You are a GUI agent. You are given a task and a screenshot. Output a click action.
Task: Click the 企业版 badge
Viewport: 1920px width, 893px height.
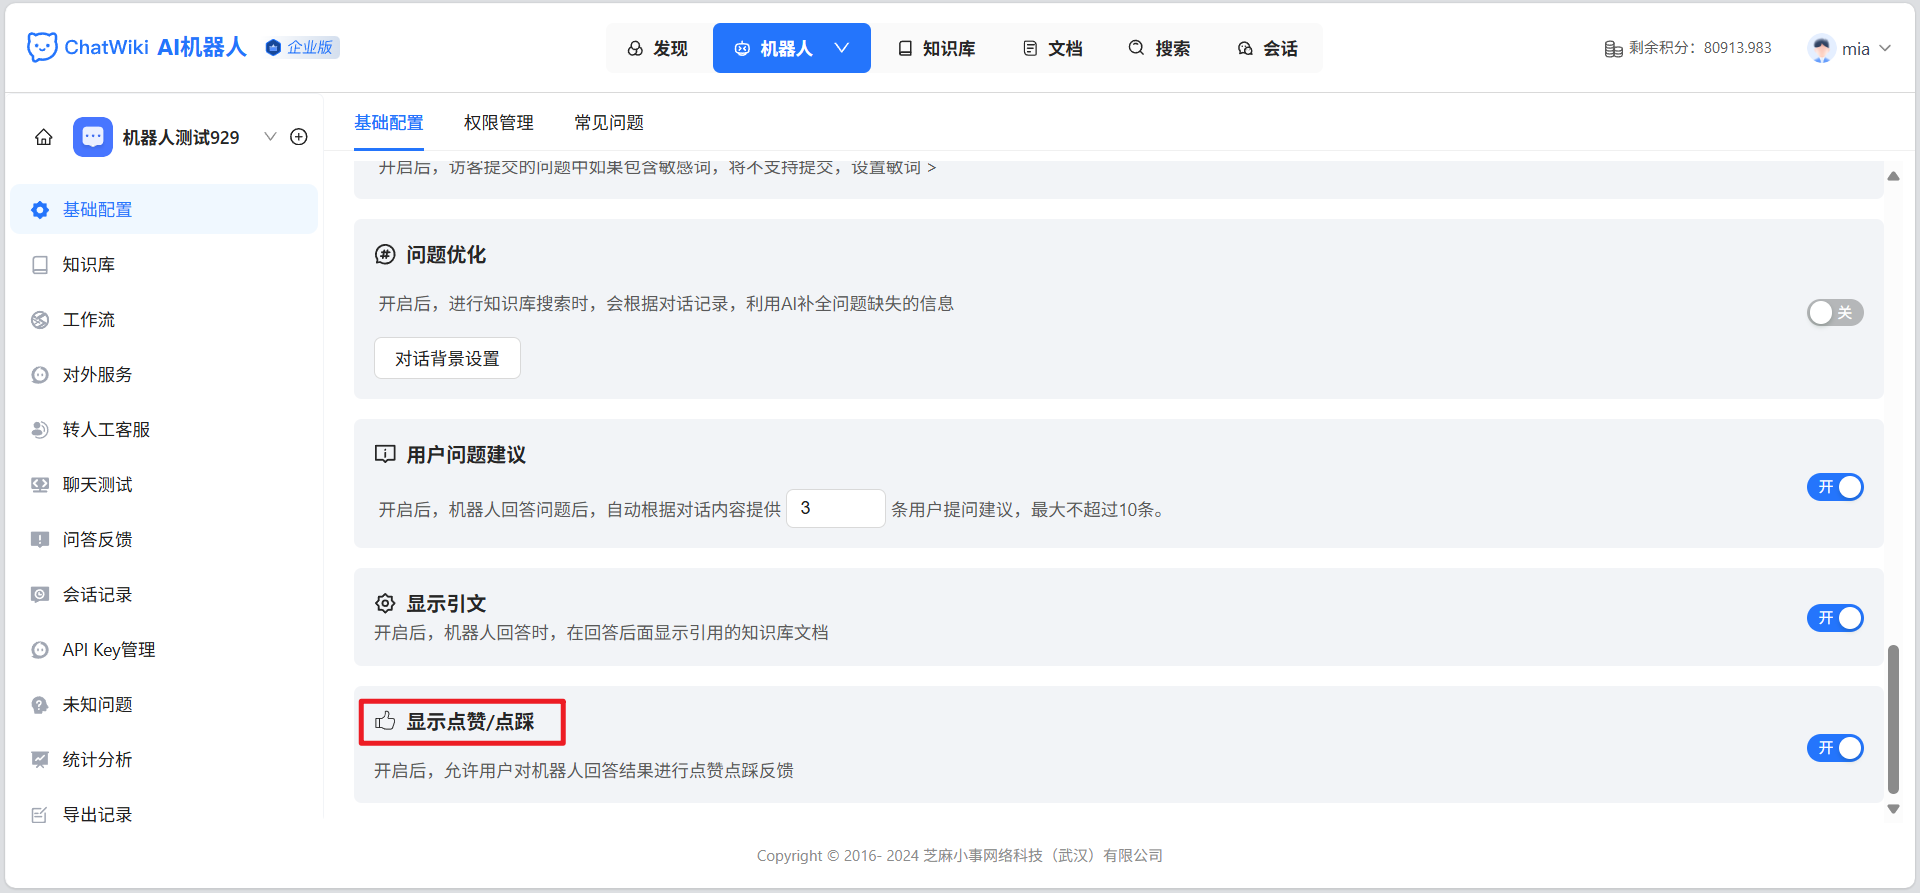click(303, 47)
